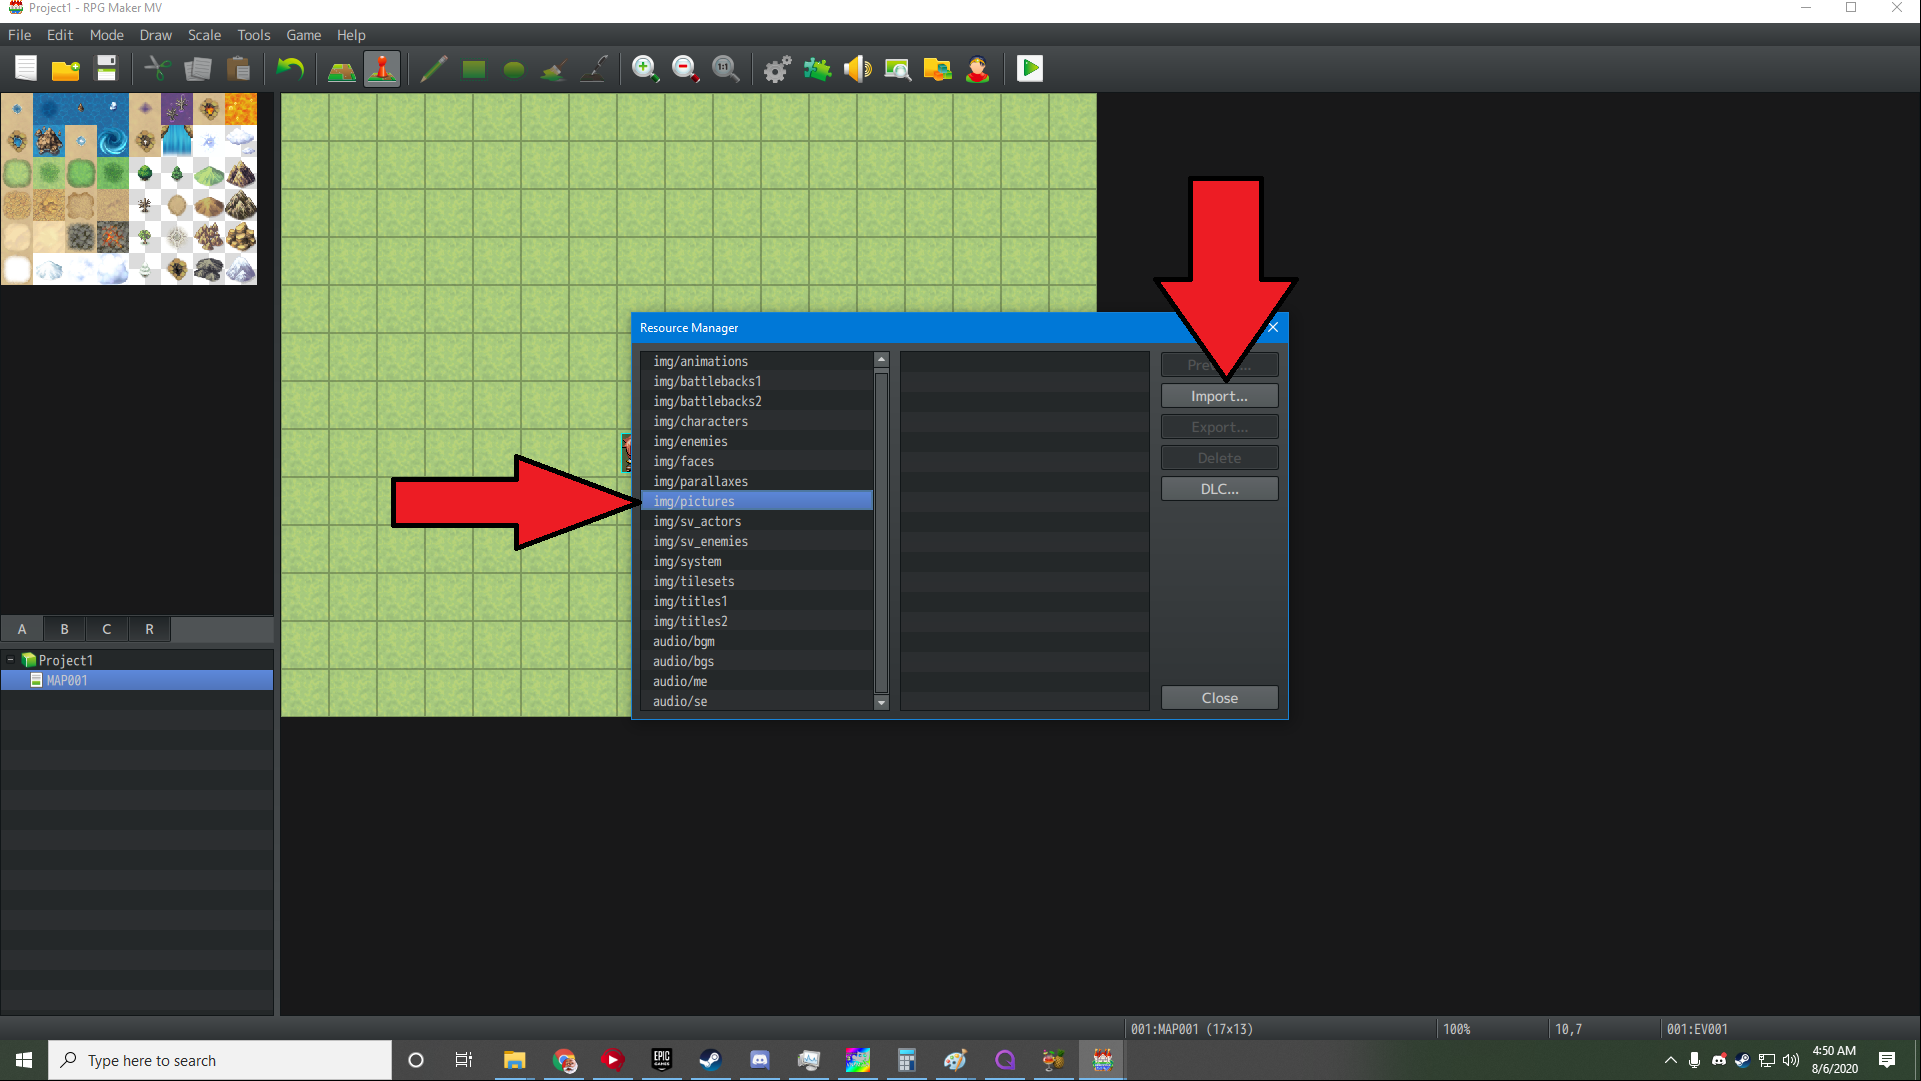Click the DLC... button
The height and width of the screenshot is (1081, 1921).
[1219, 489]
